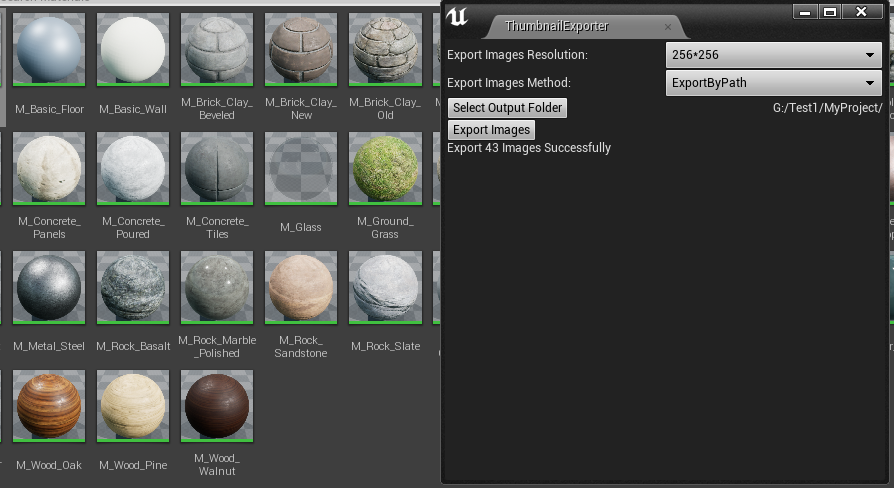This screenshot has height=488, width=894.
Task: Click the Export Images button
Action: [x=491, y=130]
